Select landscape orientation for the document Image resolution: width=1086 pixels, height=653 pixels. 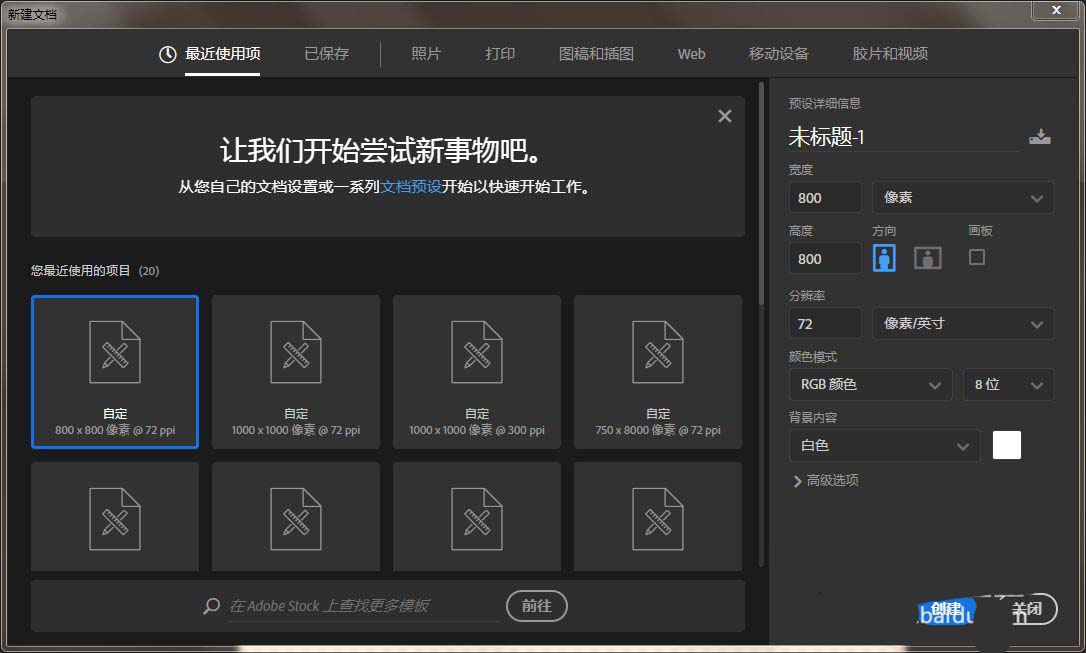pos(927,257)
